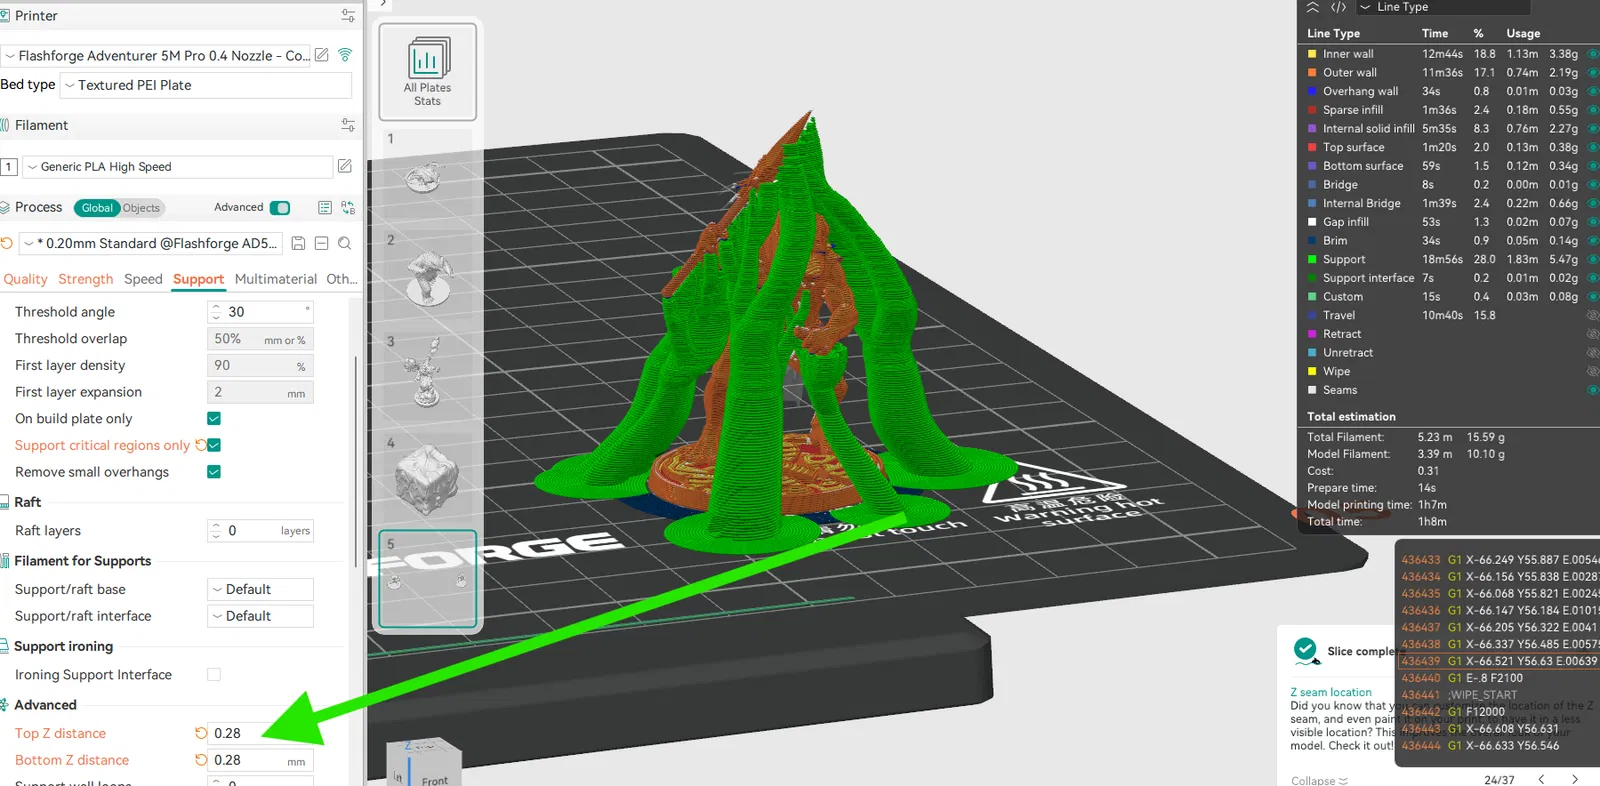This screenshot has height=786, width=1600.
Task: Reset Support critical regions only value
Action: (x=200, y=445)
